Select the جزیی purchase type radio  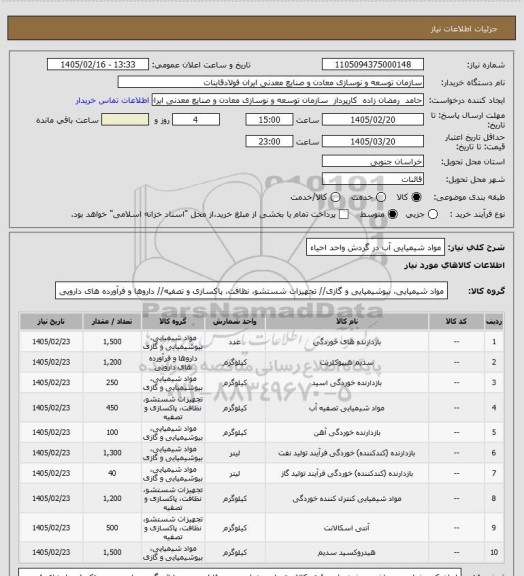click(x=433, y=214)
